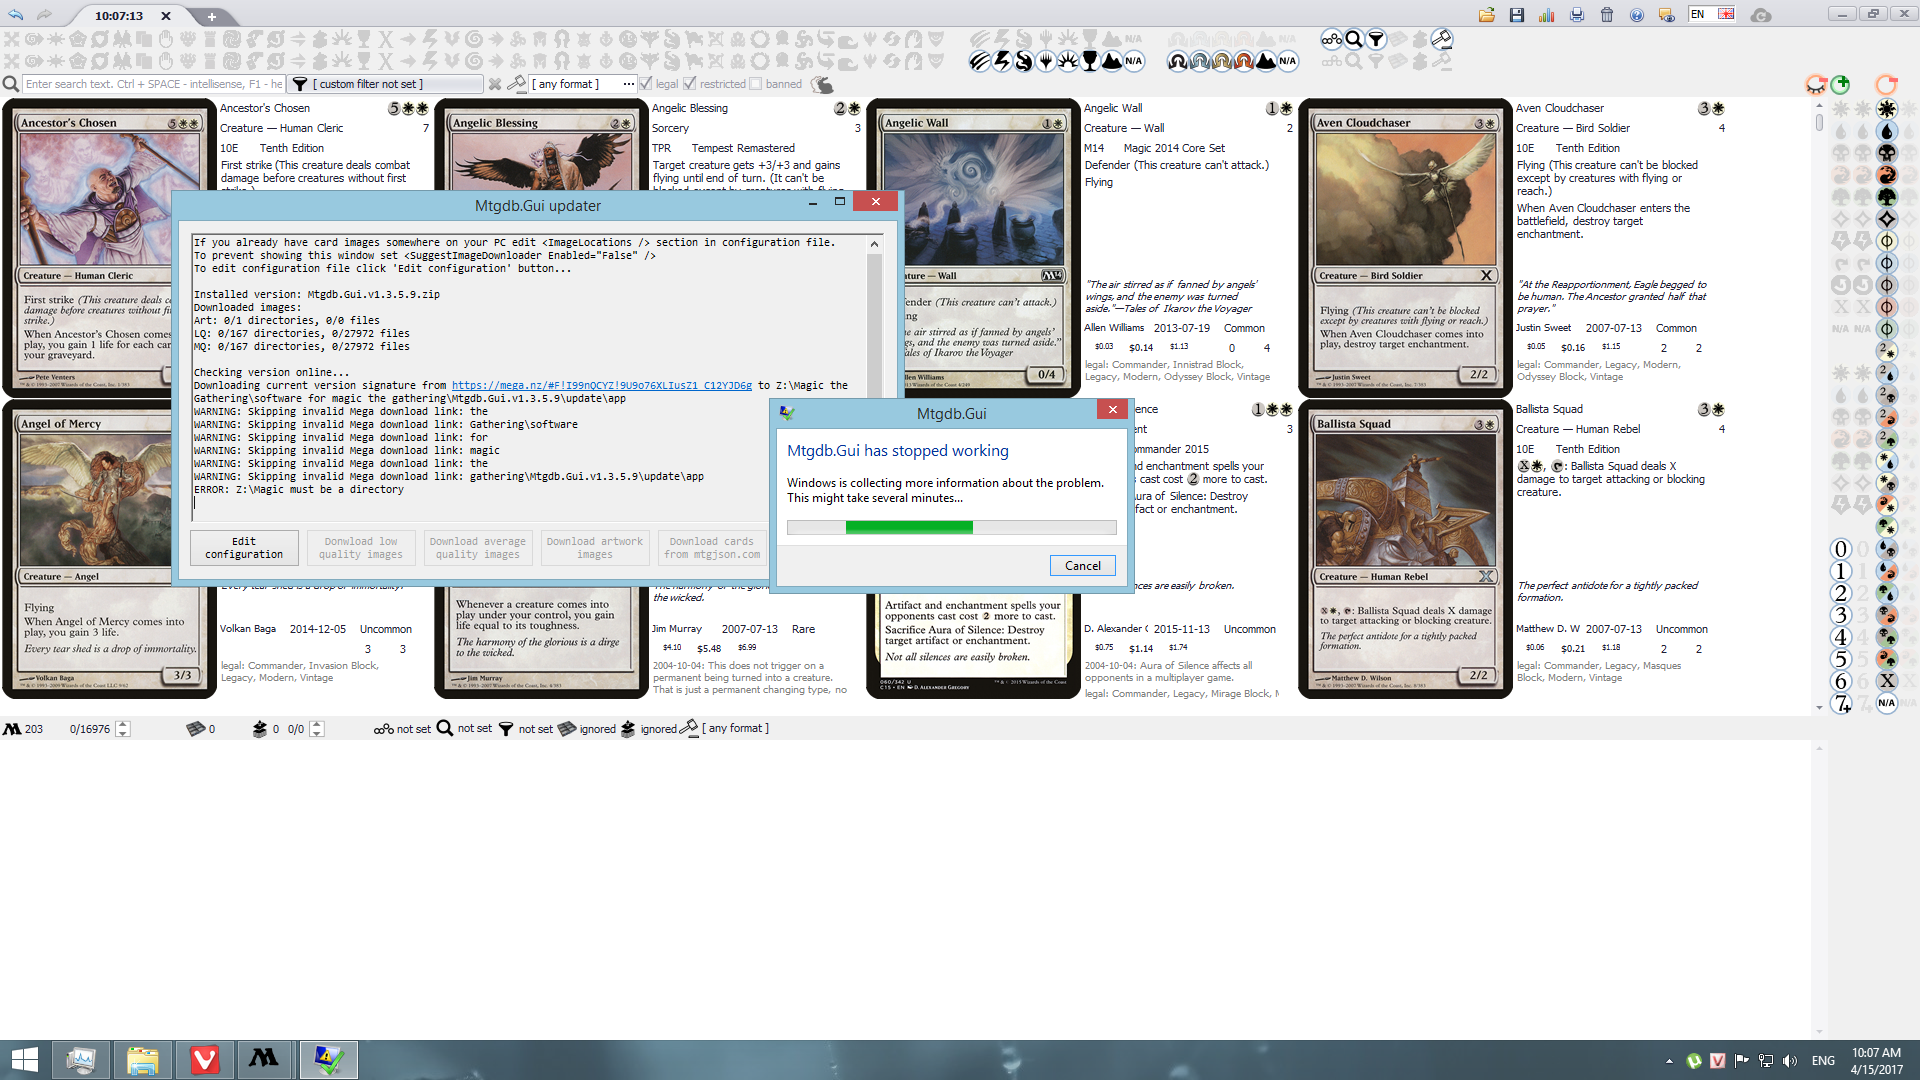
Task: Toggle the legal checkbox
Action: 646,84
